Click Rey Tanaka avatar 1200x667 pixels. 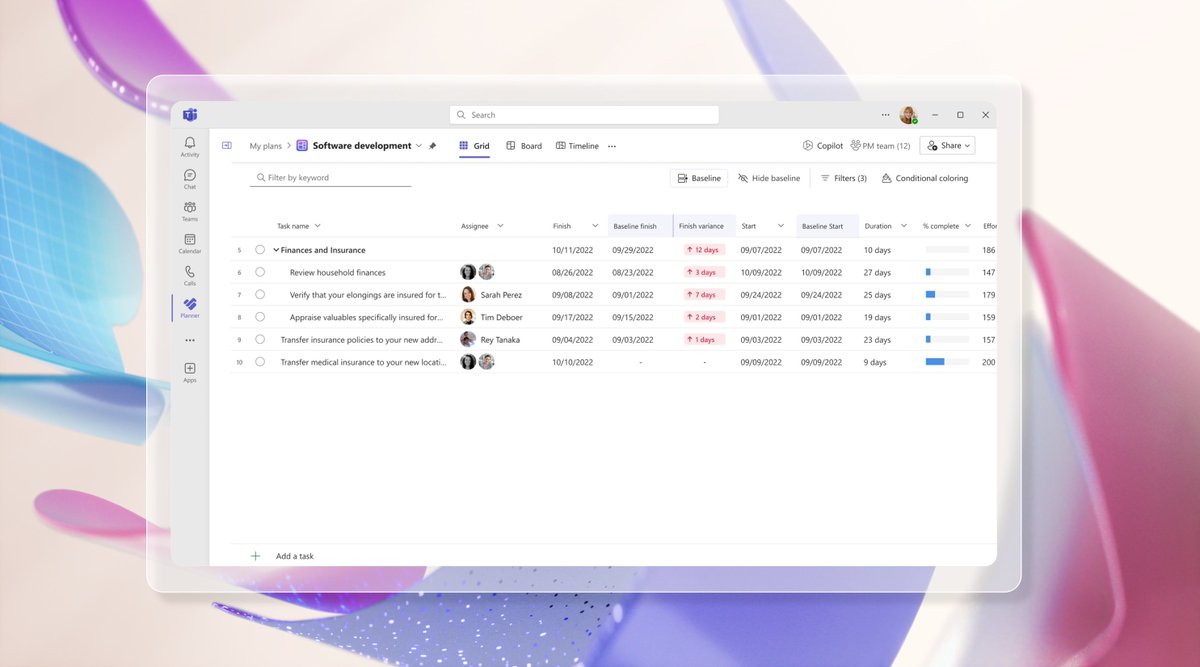click(x=467, y=340)
